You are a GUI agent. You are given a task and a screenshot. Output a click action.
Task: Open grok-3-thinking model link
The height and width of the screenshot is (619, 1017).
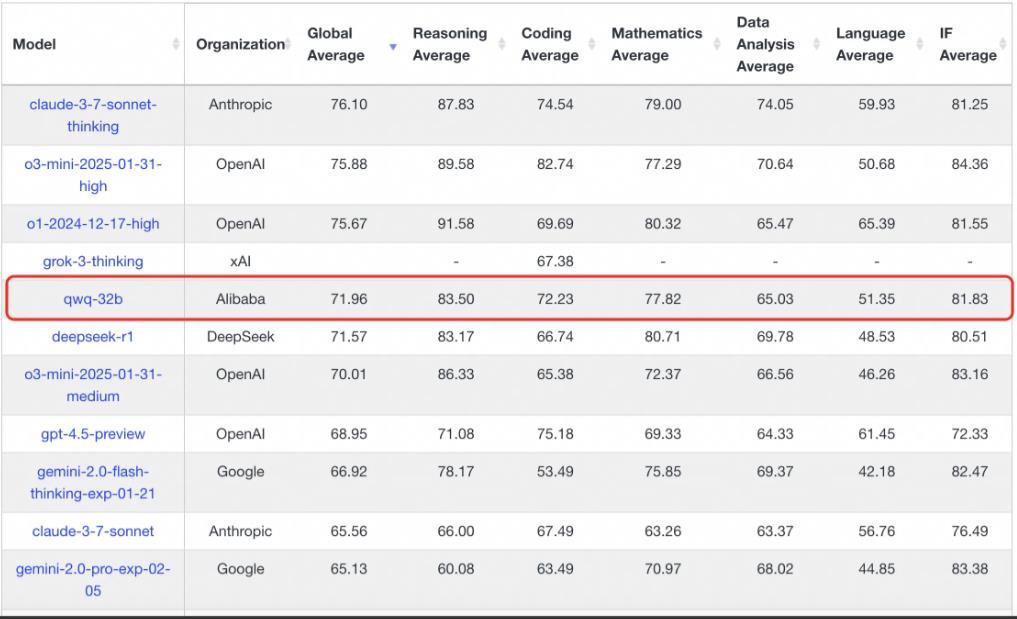pyautogui.click(x=93, y=261)
